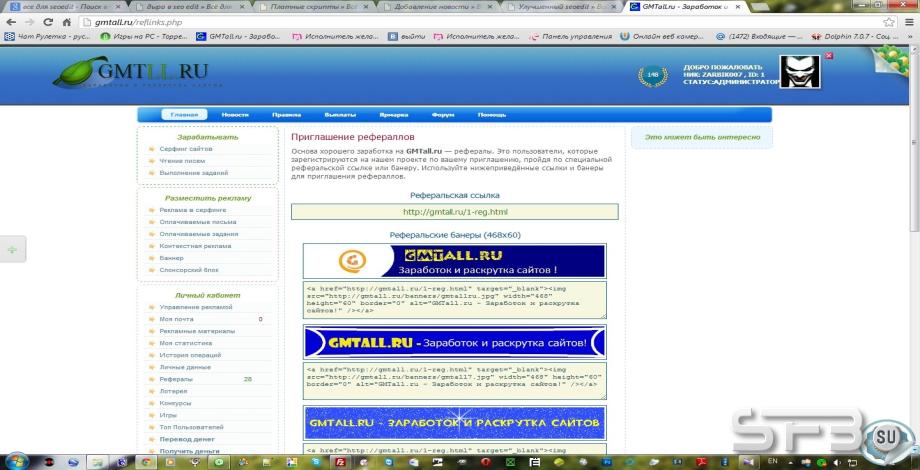Click third starry blue GMTALL.RU banner

point(455,423)
